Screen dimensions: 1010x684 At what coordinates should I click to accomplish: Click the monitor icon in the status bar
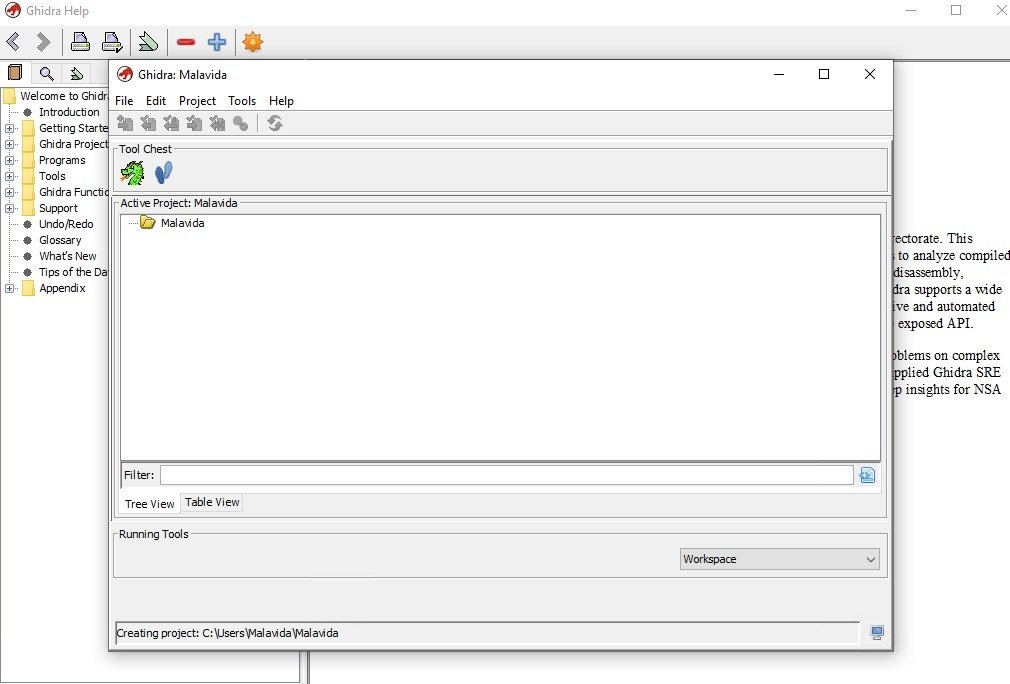tap(877, 632)
